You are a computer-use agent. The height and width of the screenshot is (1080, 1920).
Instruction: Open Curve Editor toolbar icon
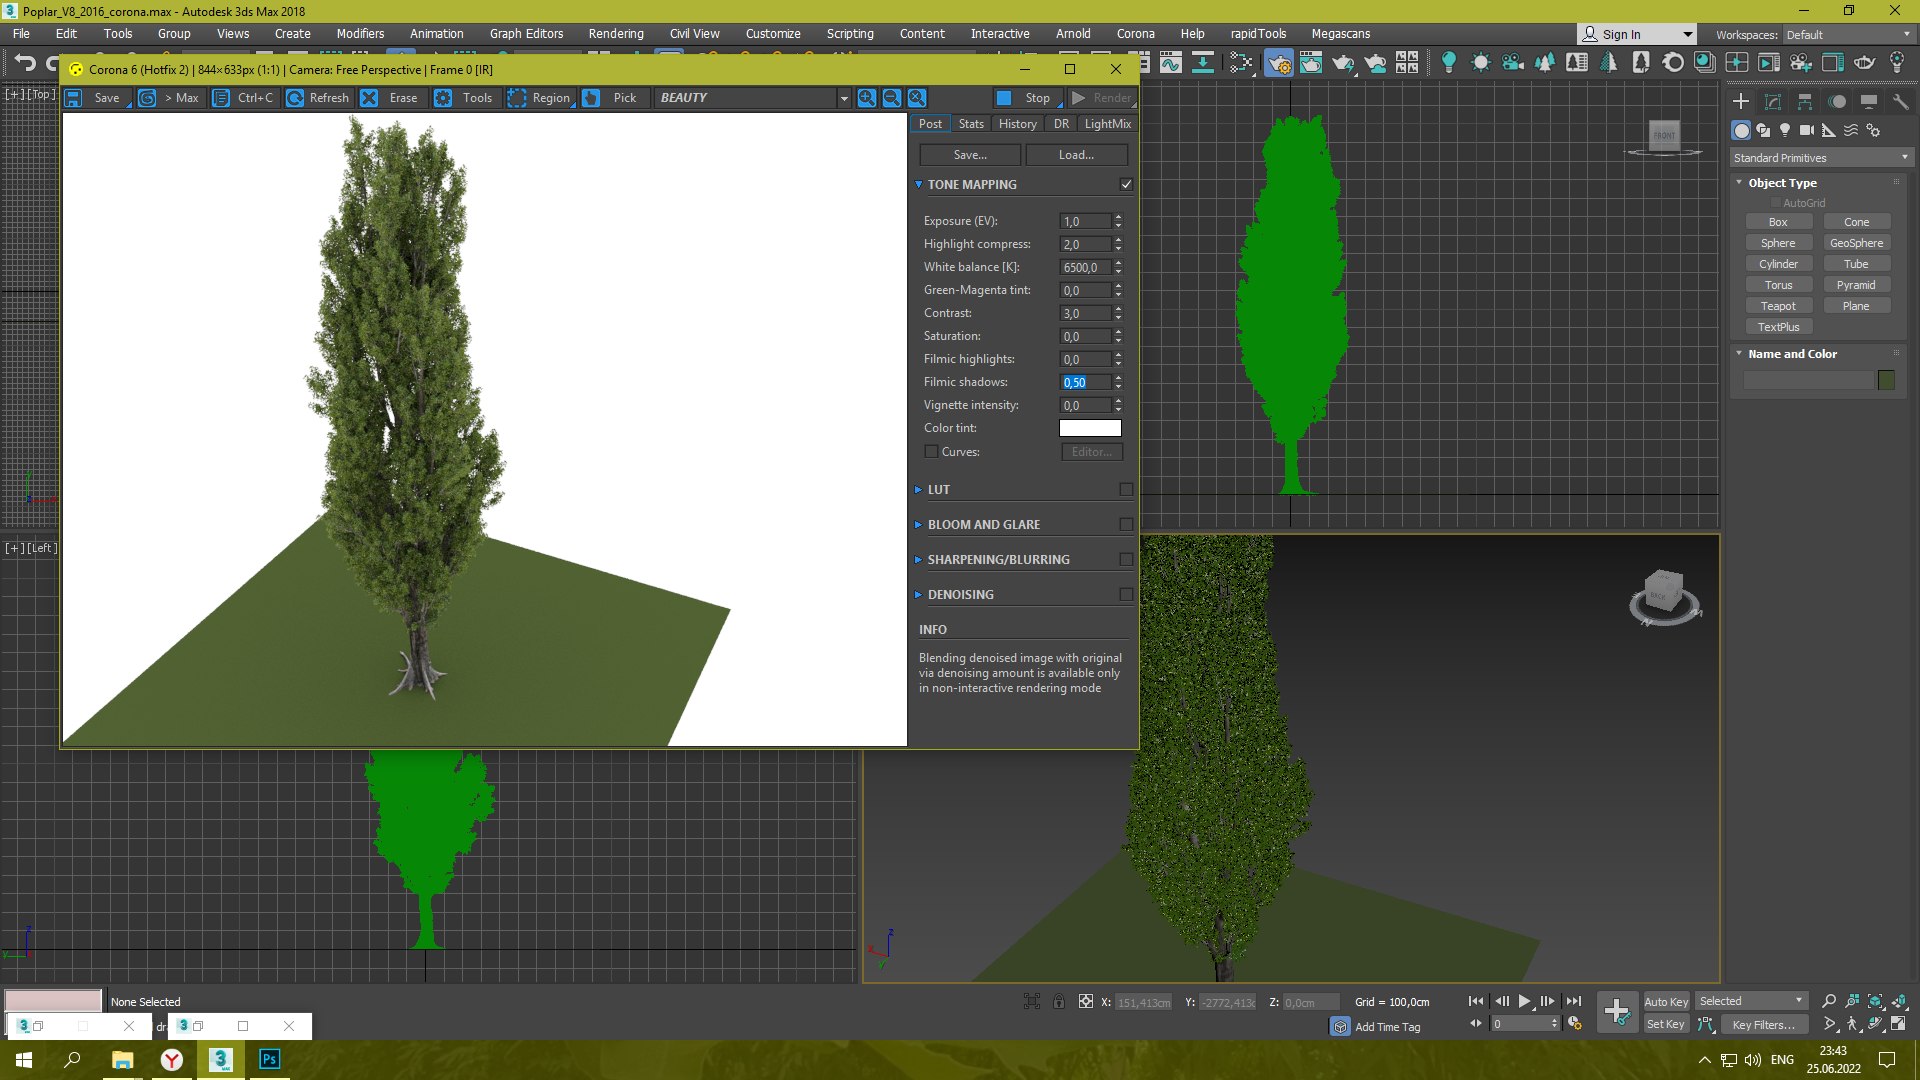[1170, 63]
